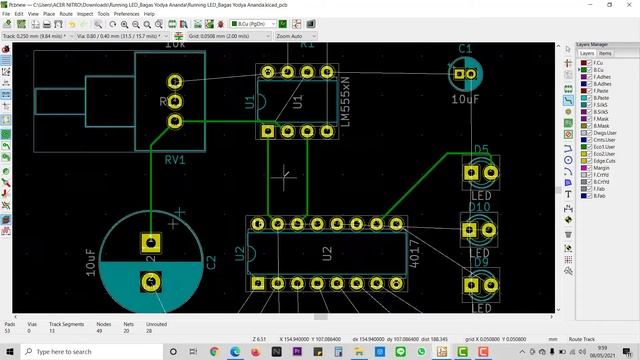Image resolution: width=640 pixels, height=360 pixels.
Task: Run Design Rules Checker ladybug icon
Action: [221, 24]
